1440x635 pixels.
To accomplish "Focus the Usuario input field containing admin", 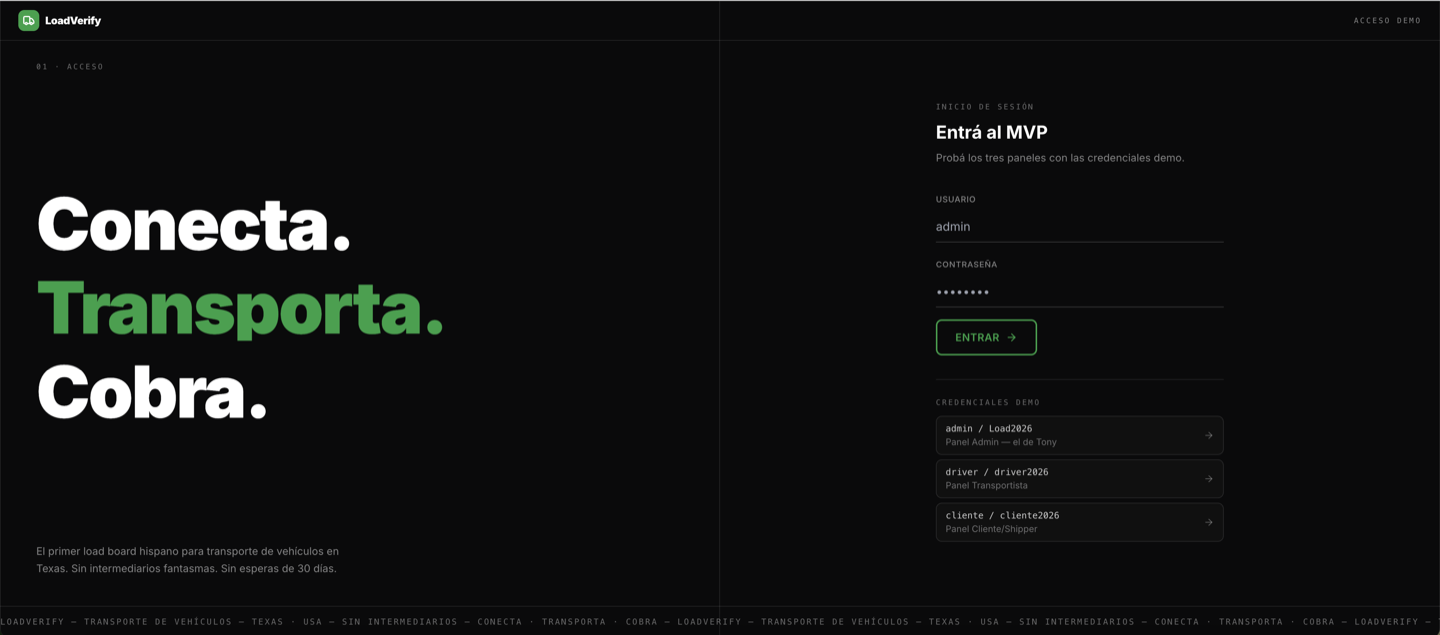I will click(x=1079, y=227).
